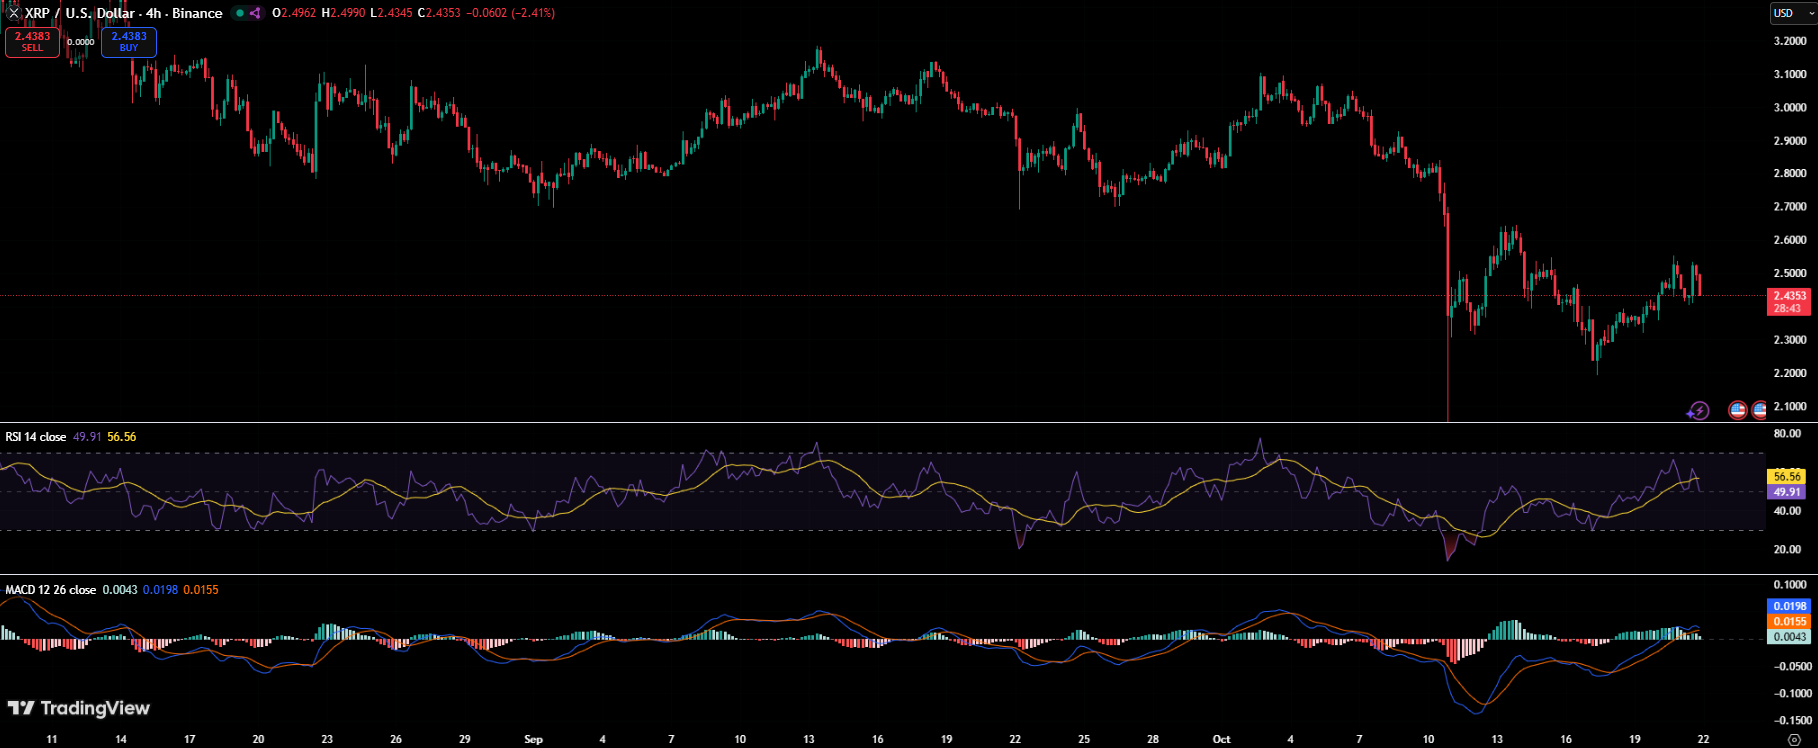Select the RSI 14 close legend
The image size is (1818, 748).
point(36,437)
